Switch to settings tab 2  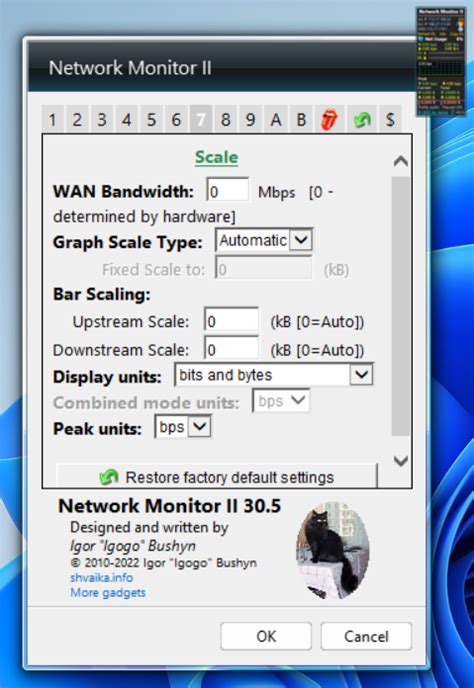coord(77,119)
